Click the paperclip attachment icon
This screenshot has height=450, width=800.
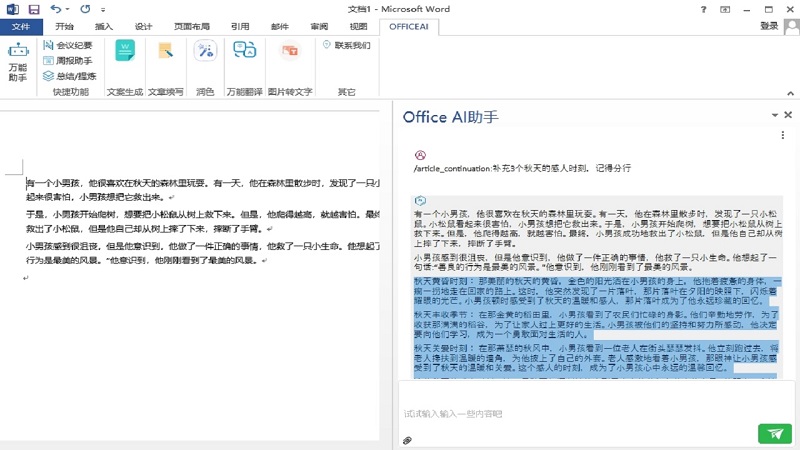point(408,440)
